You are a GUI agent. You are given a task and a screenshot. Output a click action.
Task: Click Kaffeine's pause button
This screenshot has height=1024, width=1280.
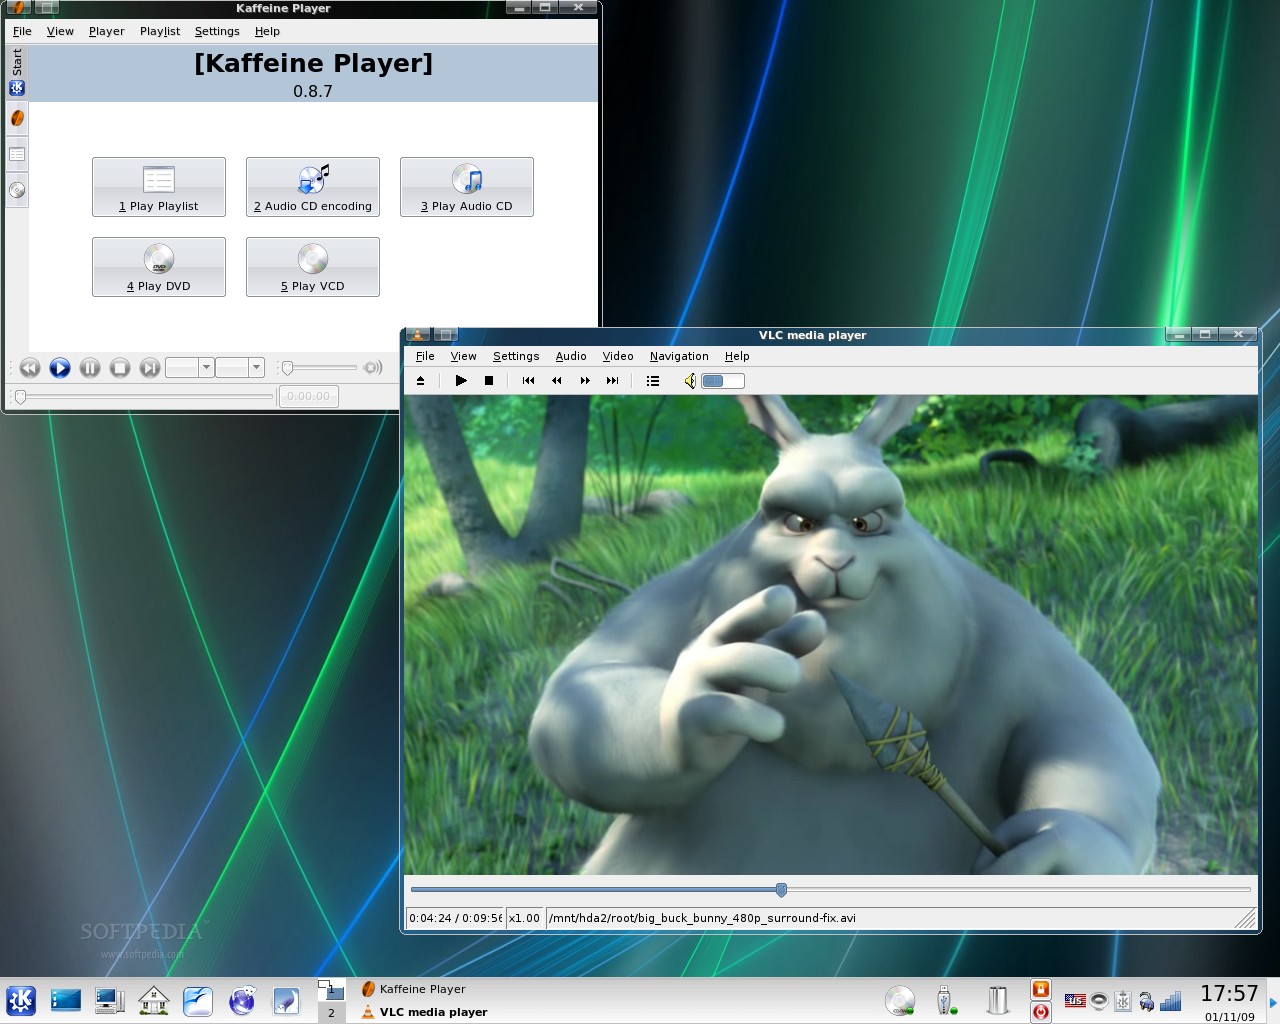pyautogui.click(x=90, y=368)
